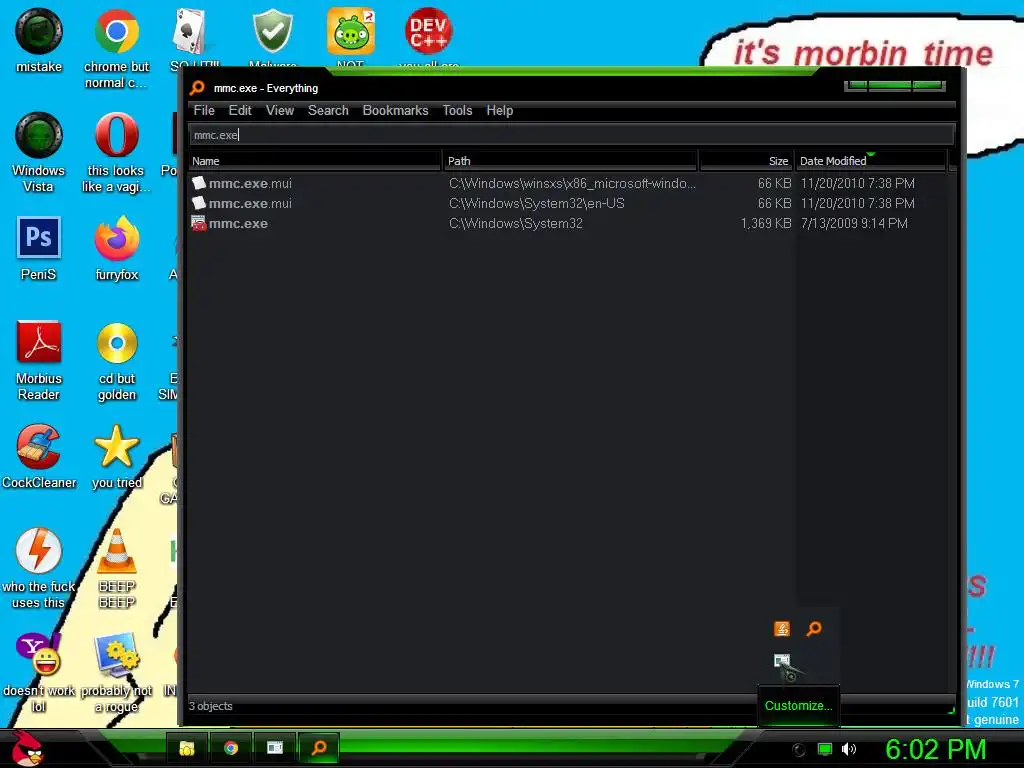Open the you tried star desktop icon
The height and width of the screenshot is (768, 1024).
(116, 447)
